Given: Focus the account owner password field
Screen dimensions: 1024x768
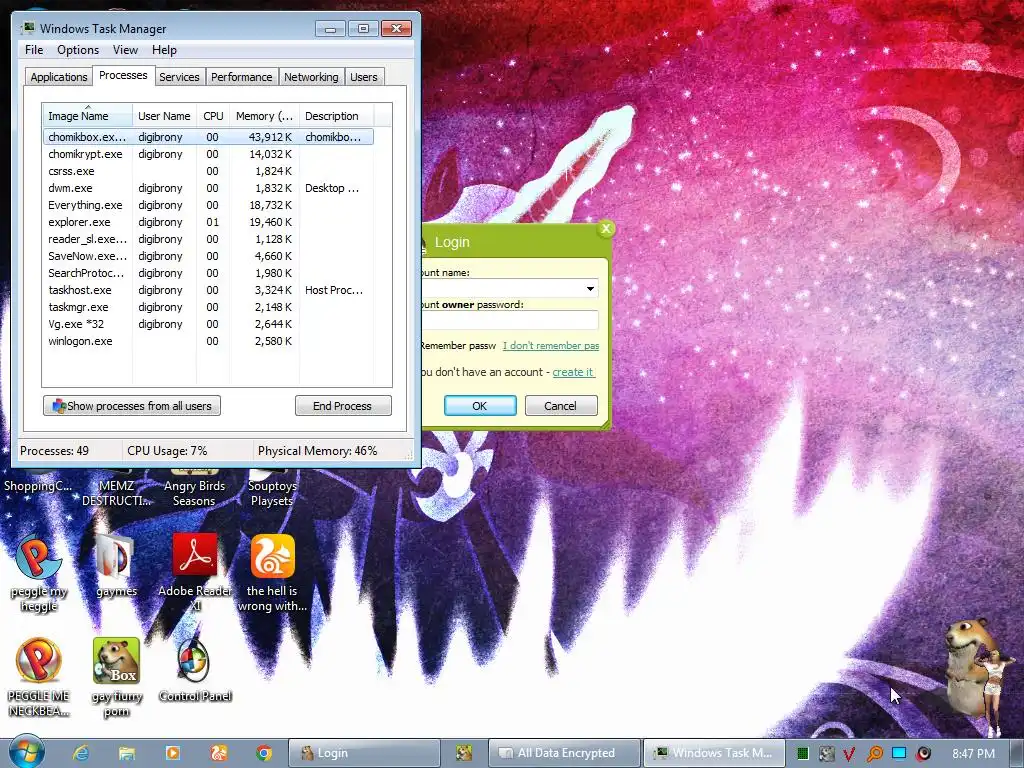Looking at the screenshot, I should [x=509, y=320].
